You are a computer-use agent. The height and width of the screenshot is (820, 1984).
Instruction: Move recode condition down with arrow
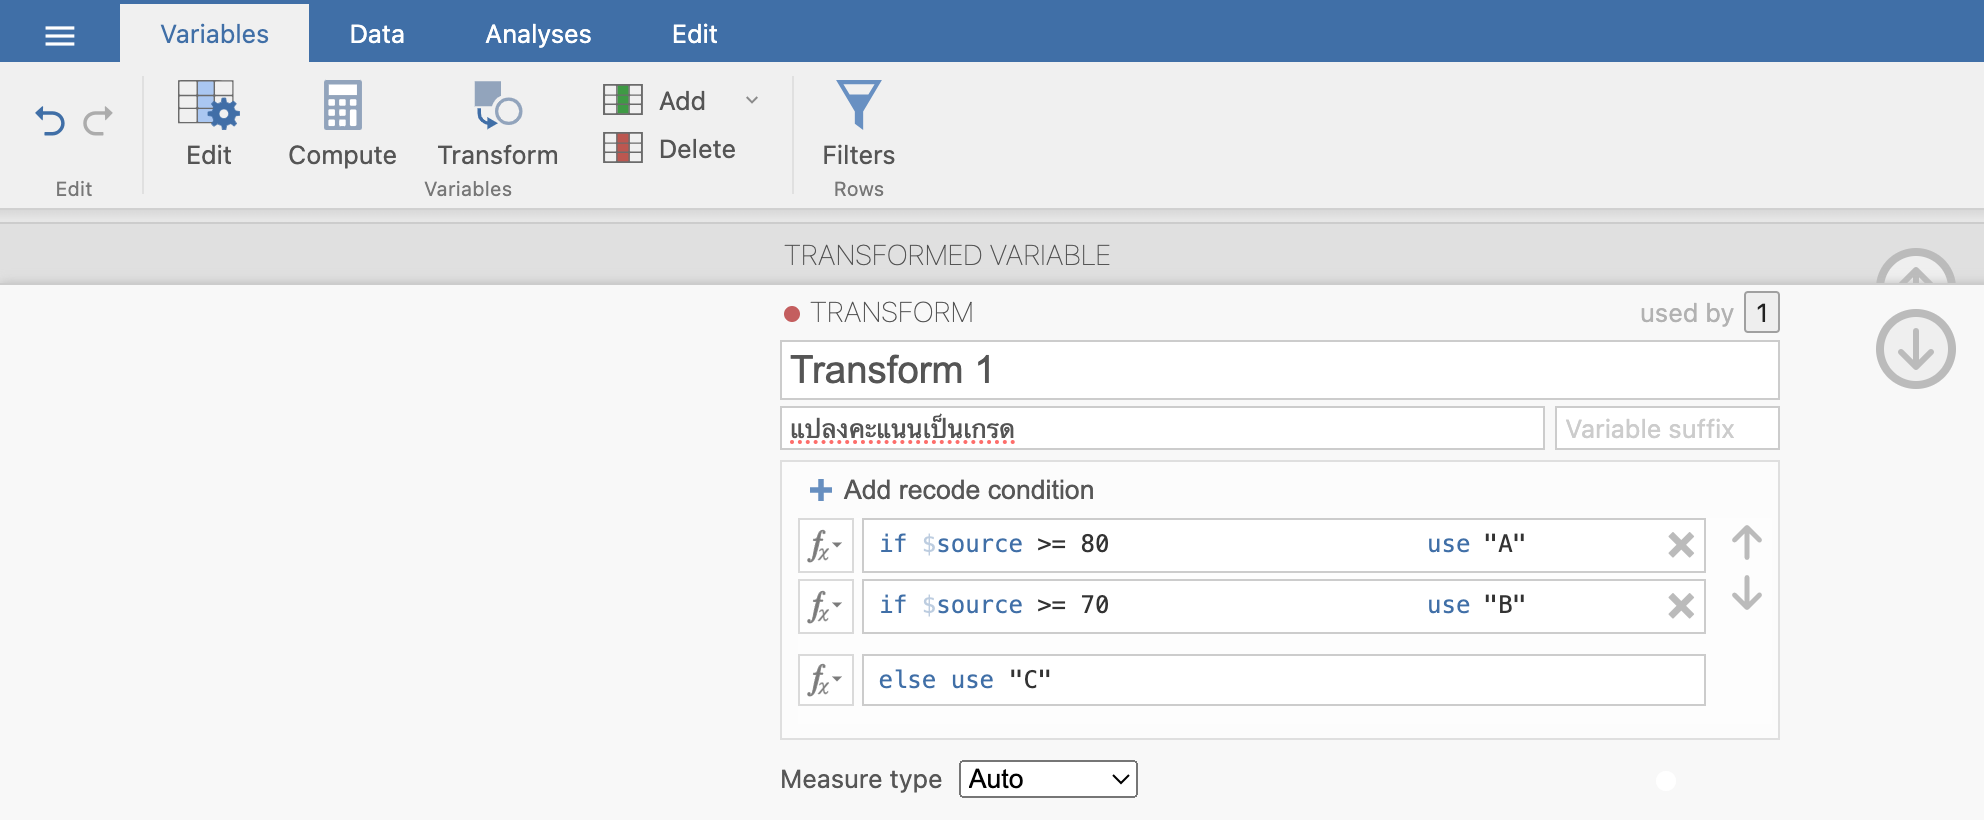pyautogui.click(x=1747, y=593)
